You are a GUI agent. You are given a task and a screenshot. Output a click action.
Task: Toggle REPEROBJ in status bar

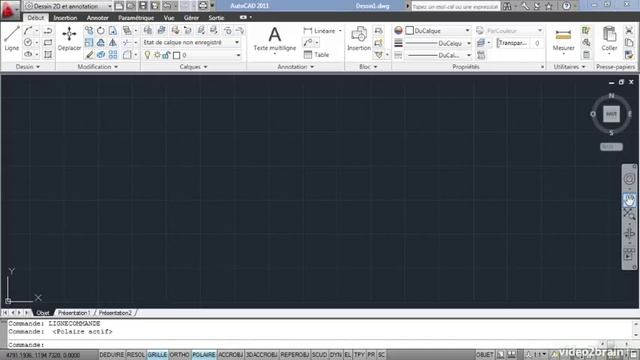pyautogui.click(x=294, y=355)
